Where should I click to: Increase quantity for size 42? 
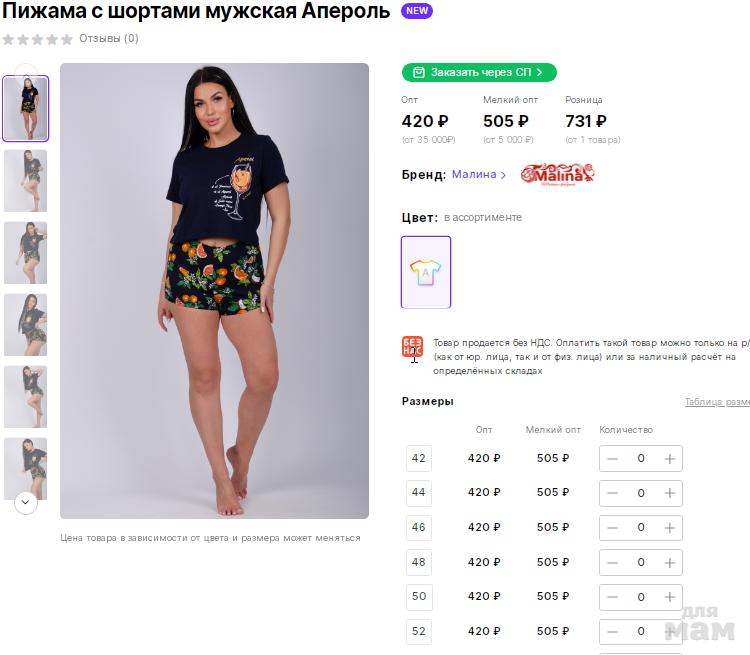(x=670, y=459)
